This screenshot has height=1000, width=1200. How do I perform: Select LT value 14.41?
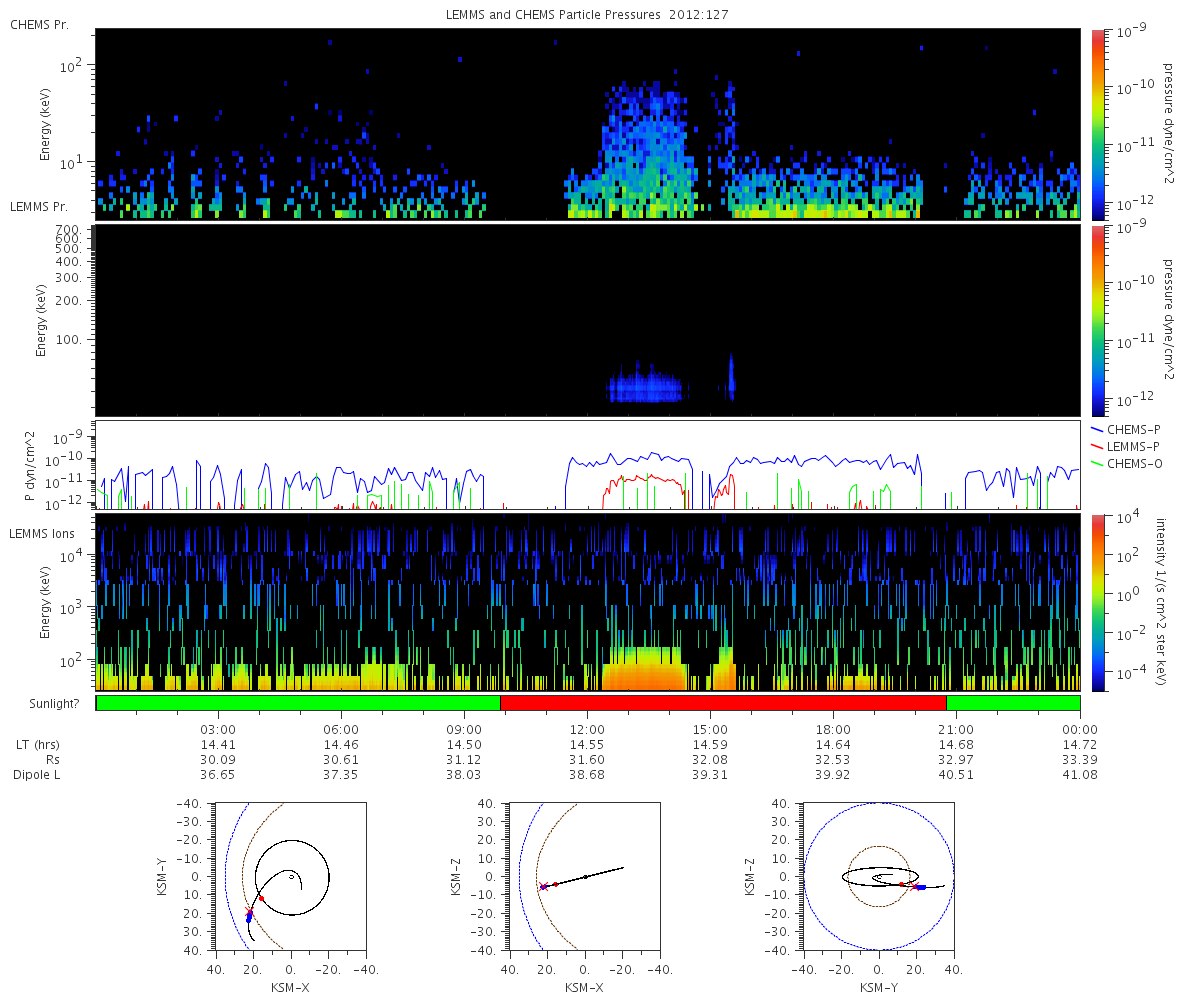[218, 745]
